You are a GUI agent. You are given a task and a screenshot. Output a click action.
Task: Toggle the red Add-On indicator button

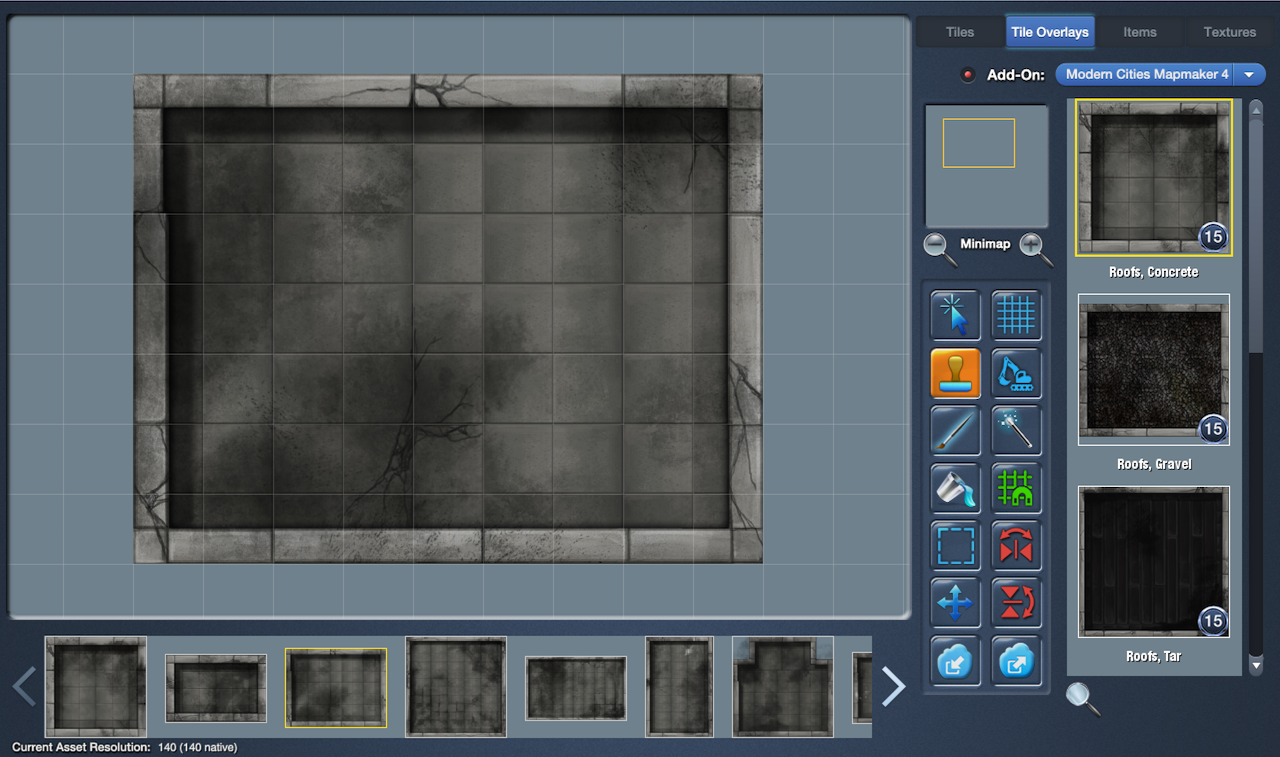(x=967, y=75)
